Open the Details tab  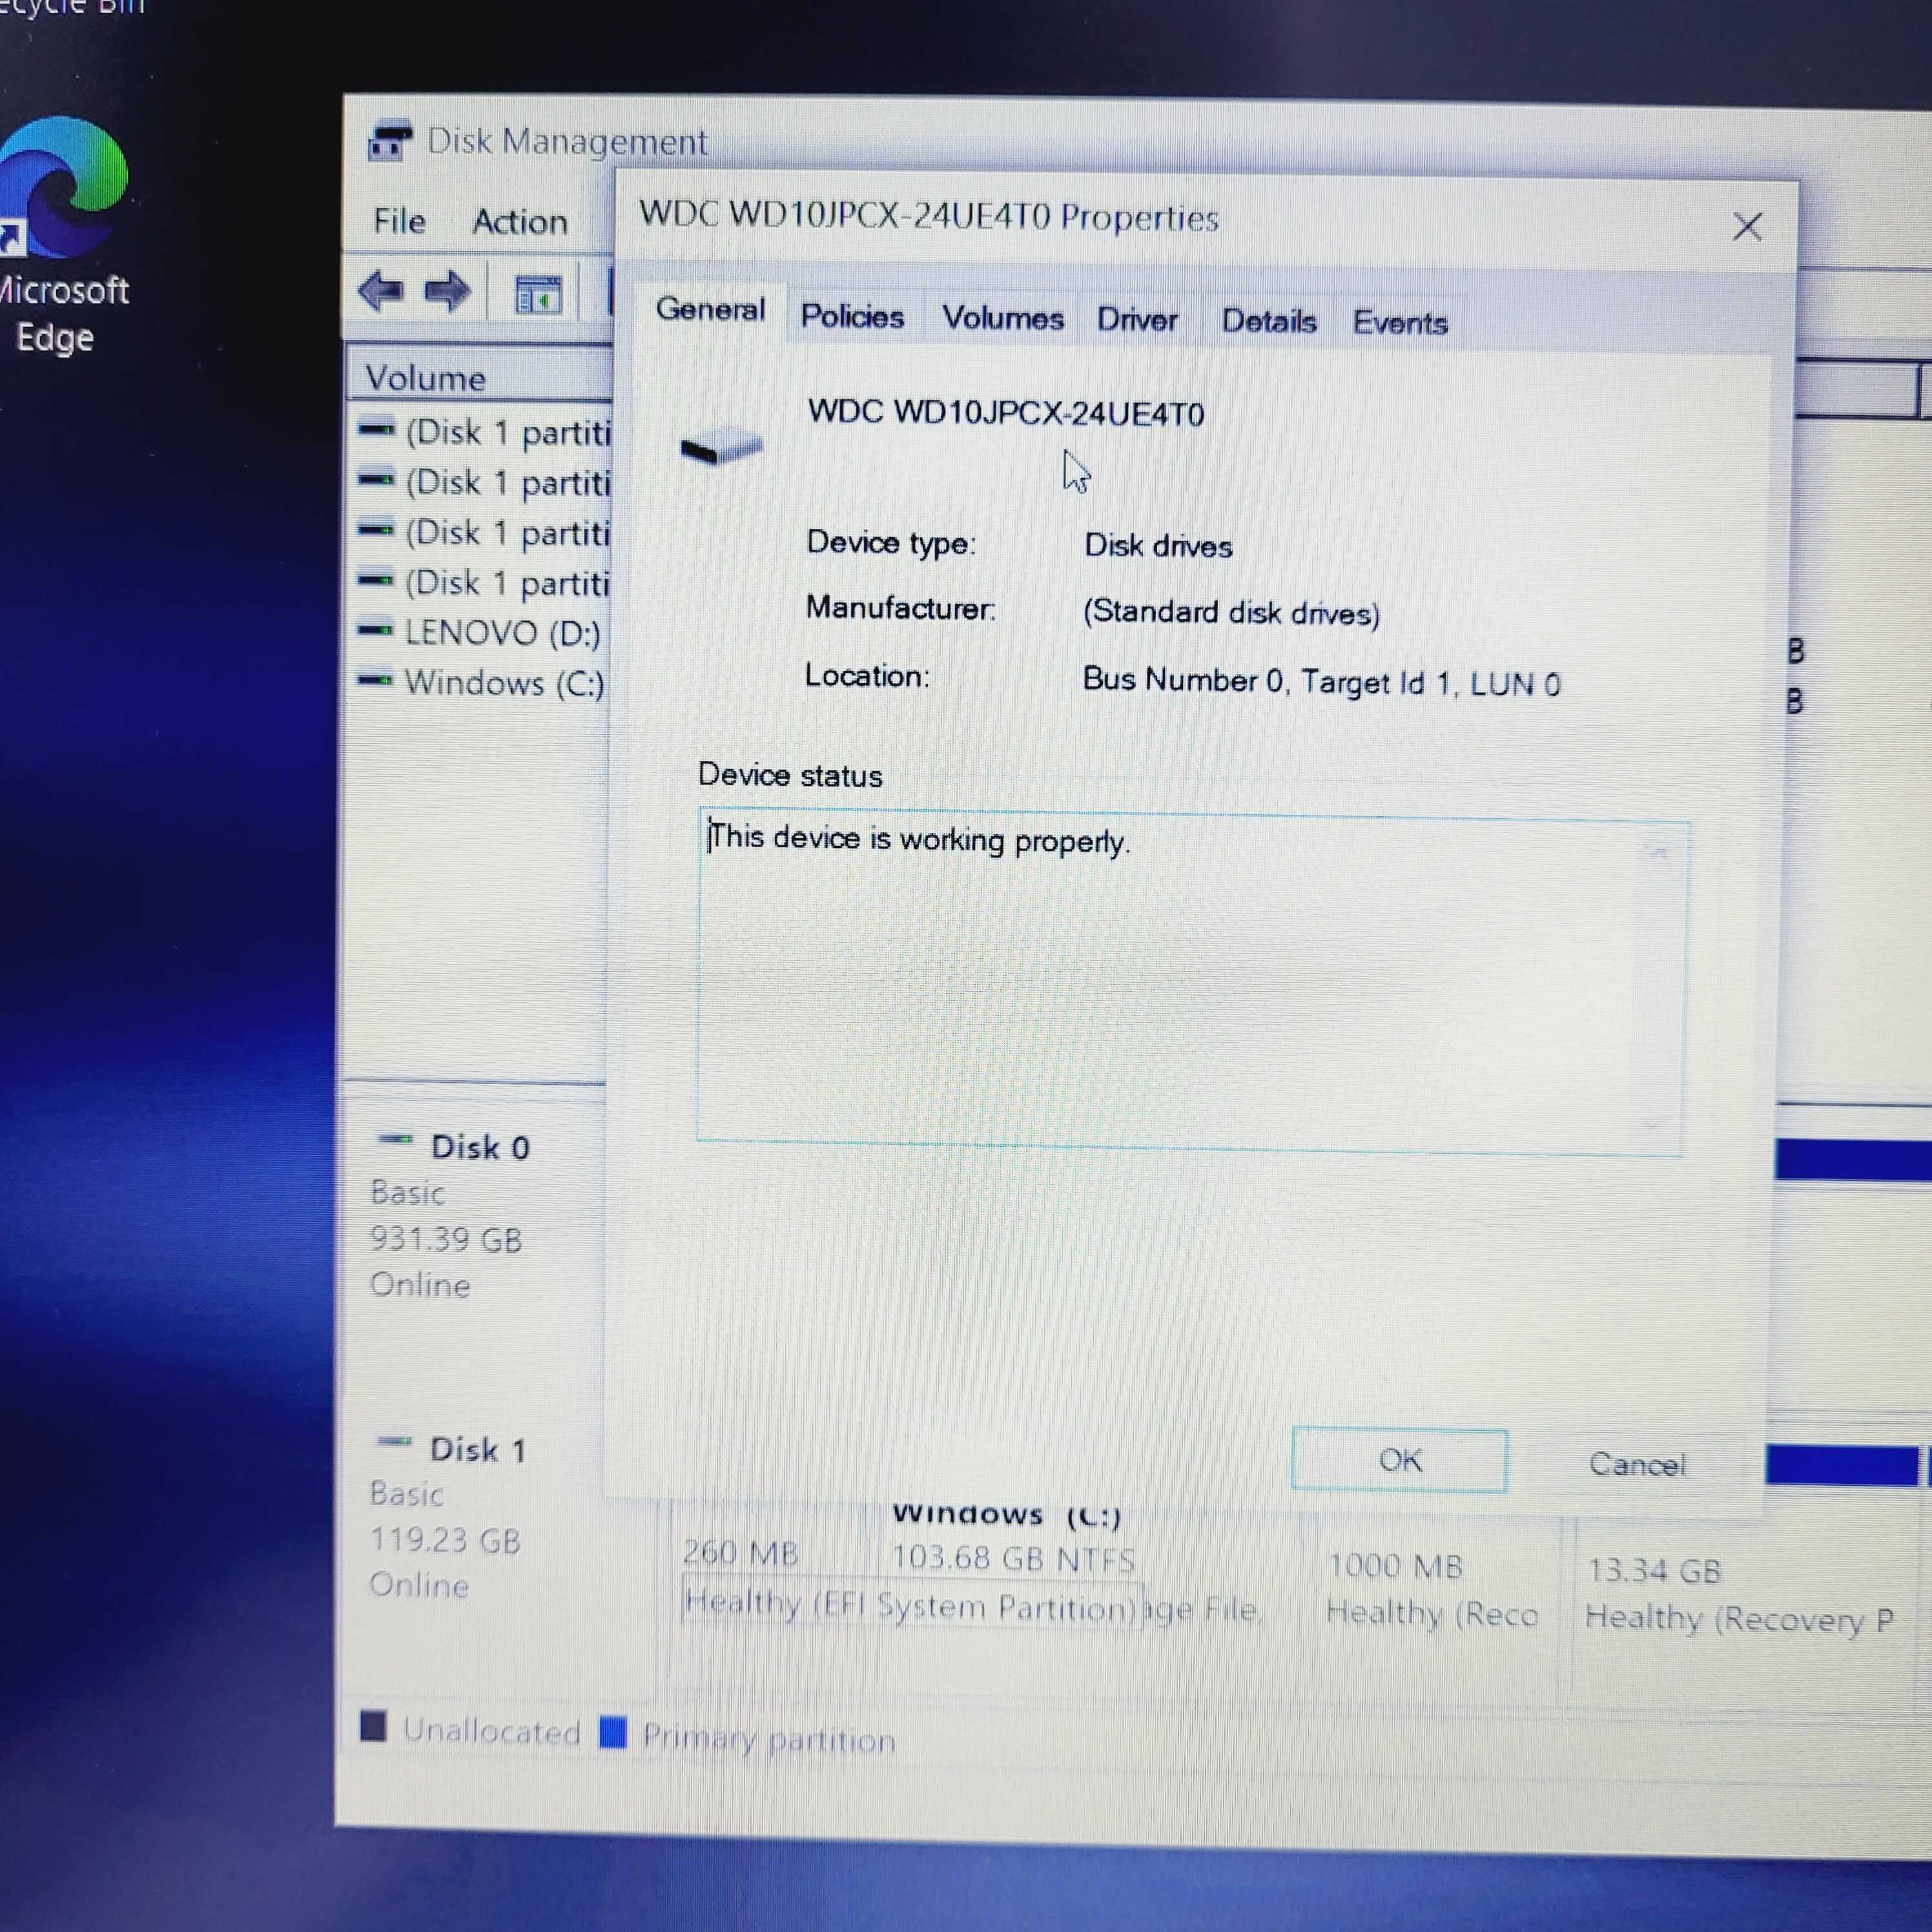1269,322
